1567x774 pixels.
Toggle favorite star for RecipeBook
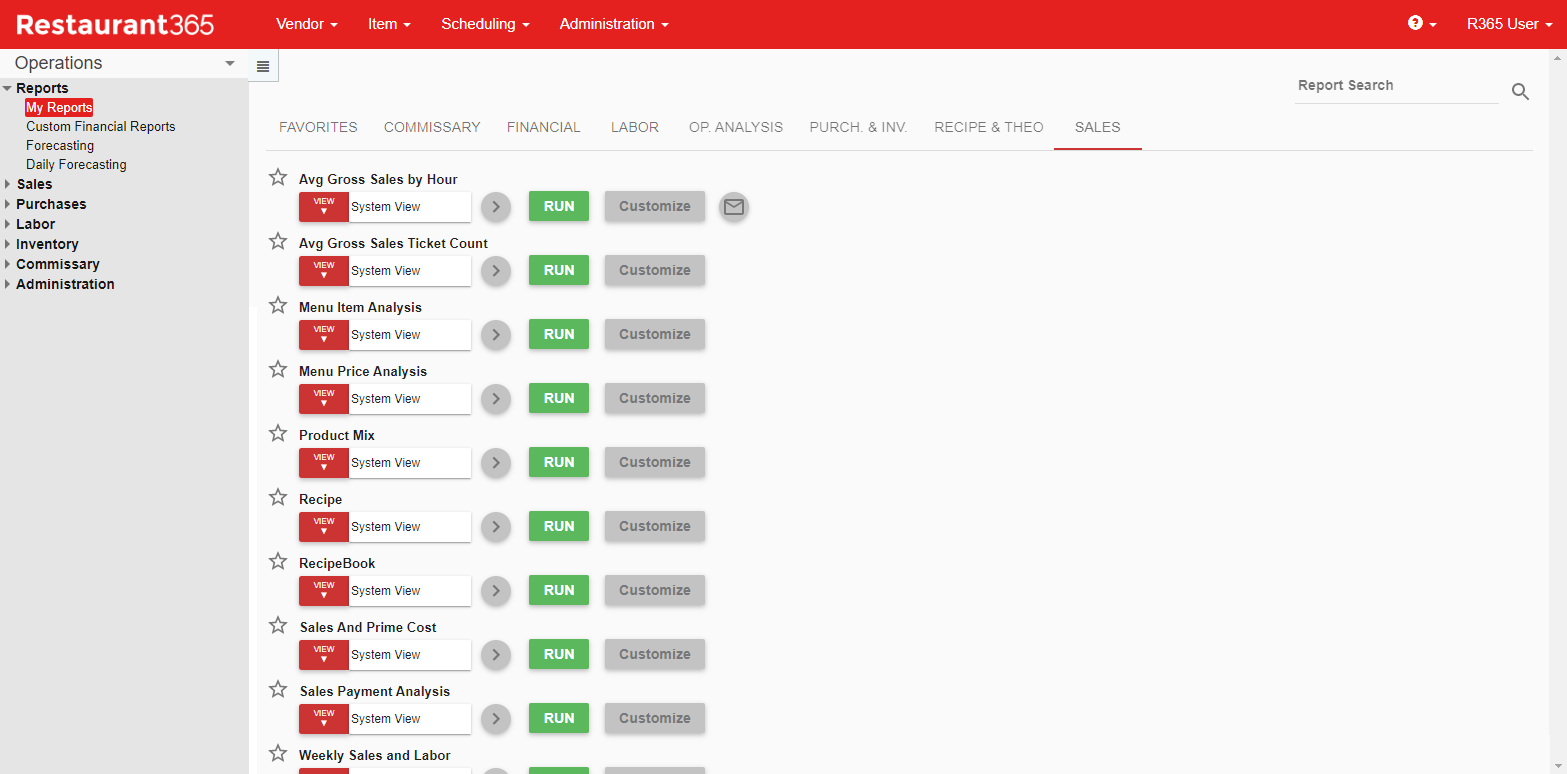pos(278,562)
